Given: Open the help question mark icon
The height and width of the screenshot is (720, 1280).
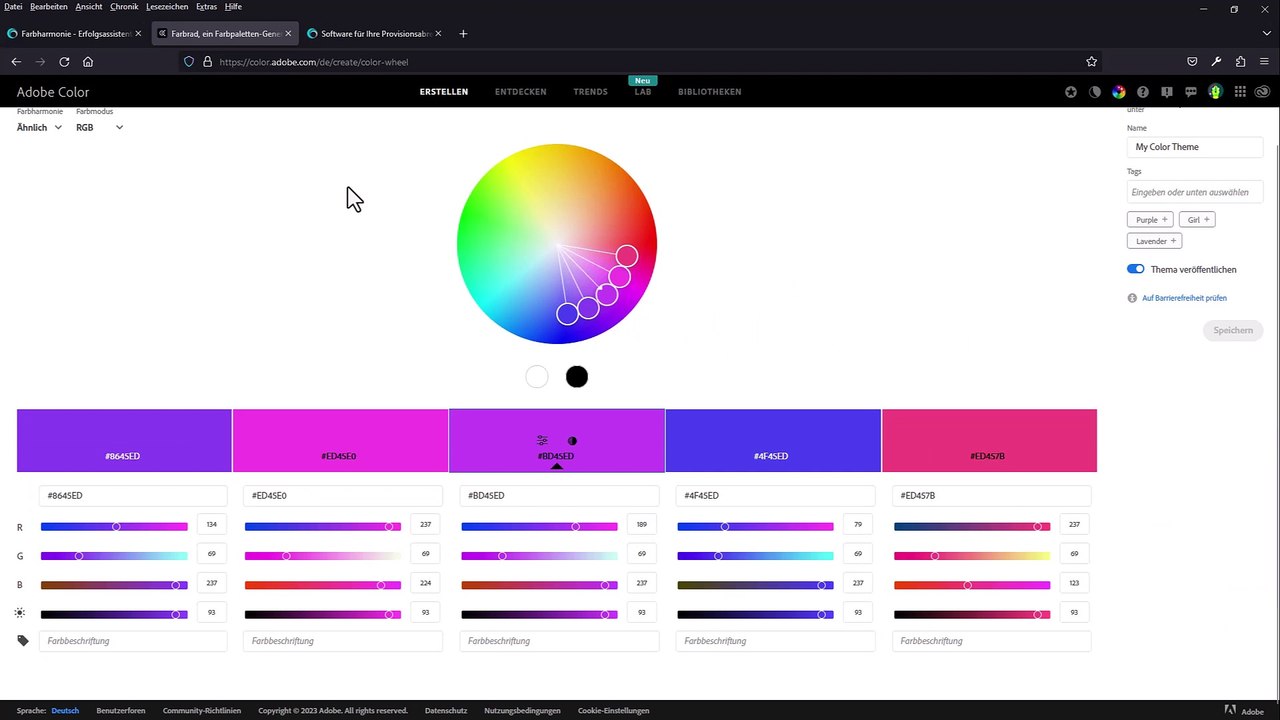Looking at the screenshot, I should point(1143,92).
